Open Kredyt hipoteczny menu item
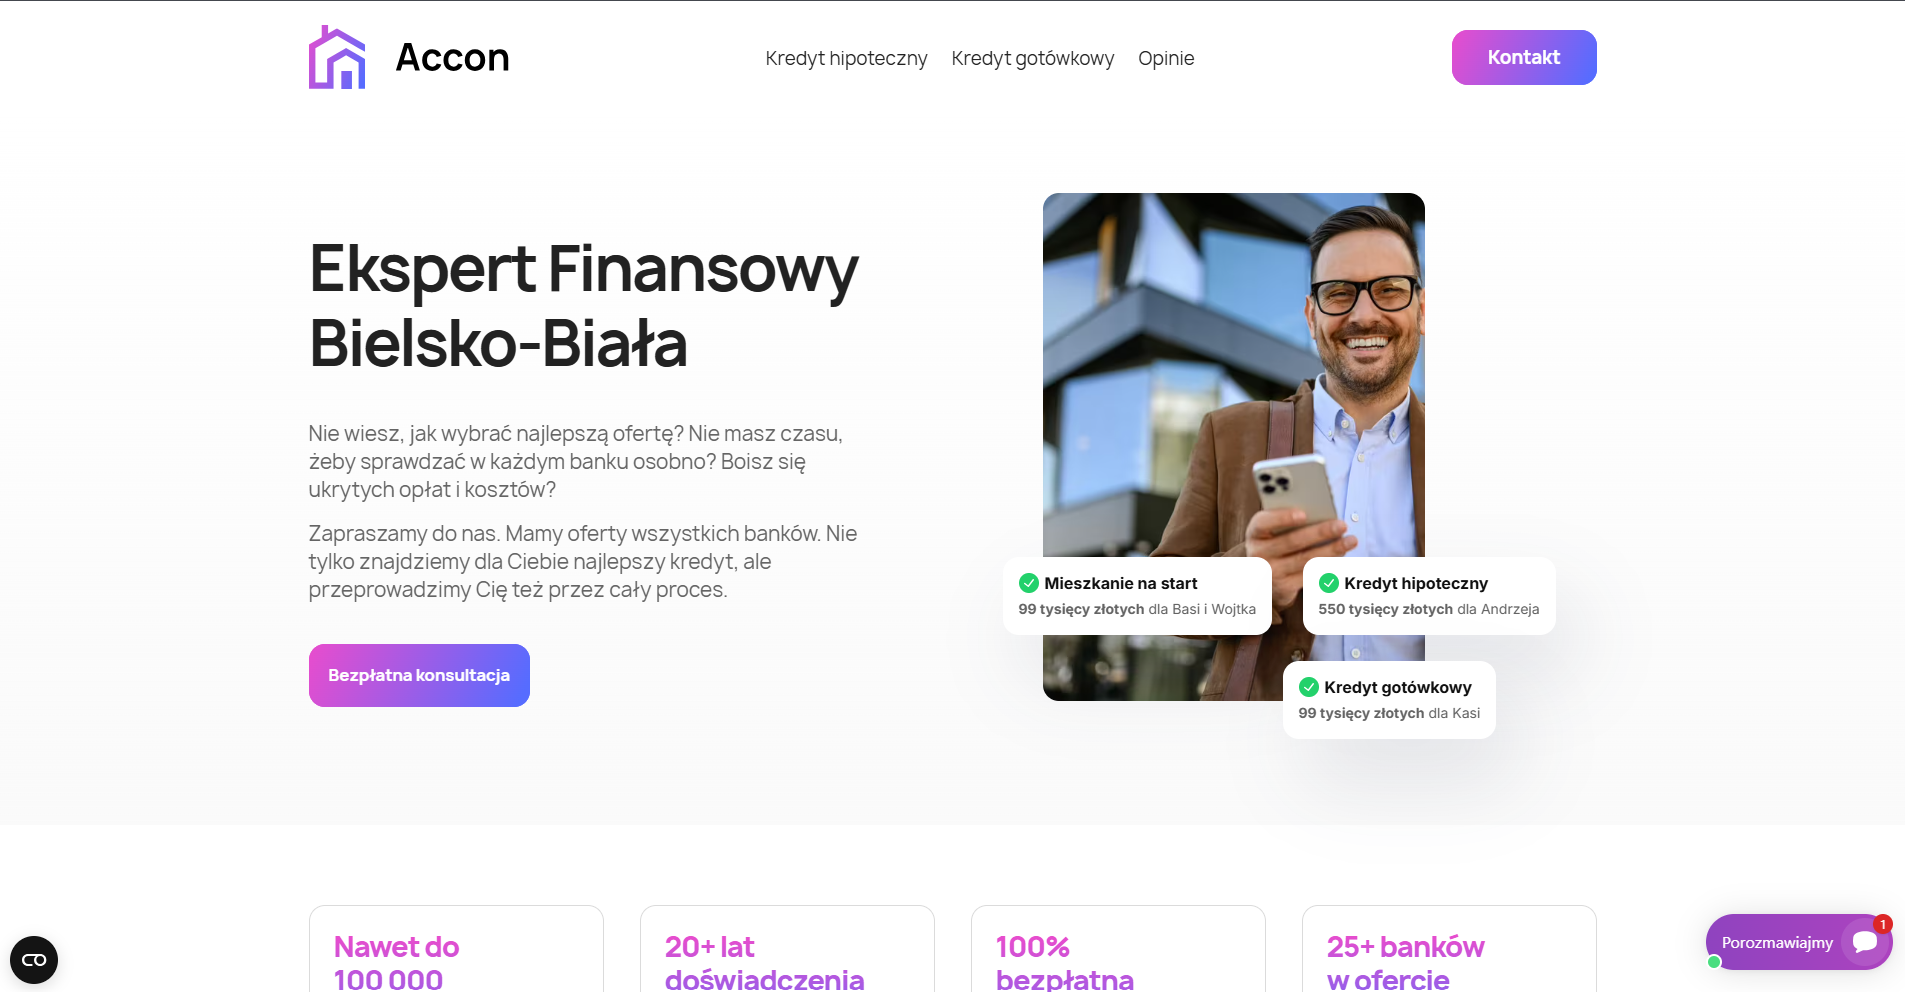 coord(846,58)
